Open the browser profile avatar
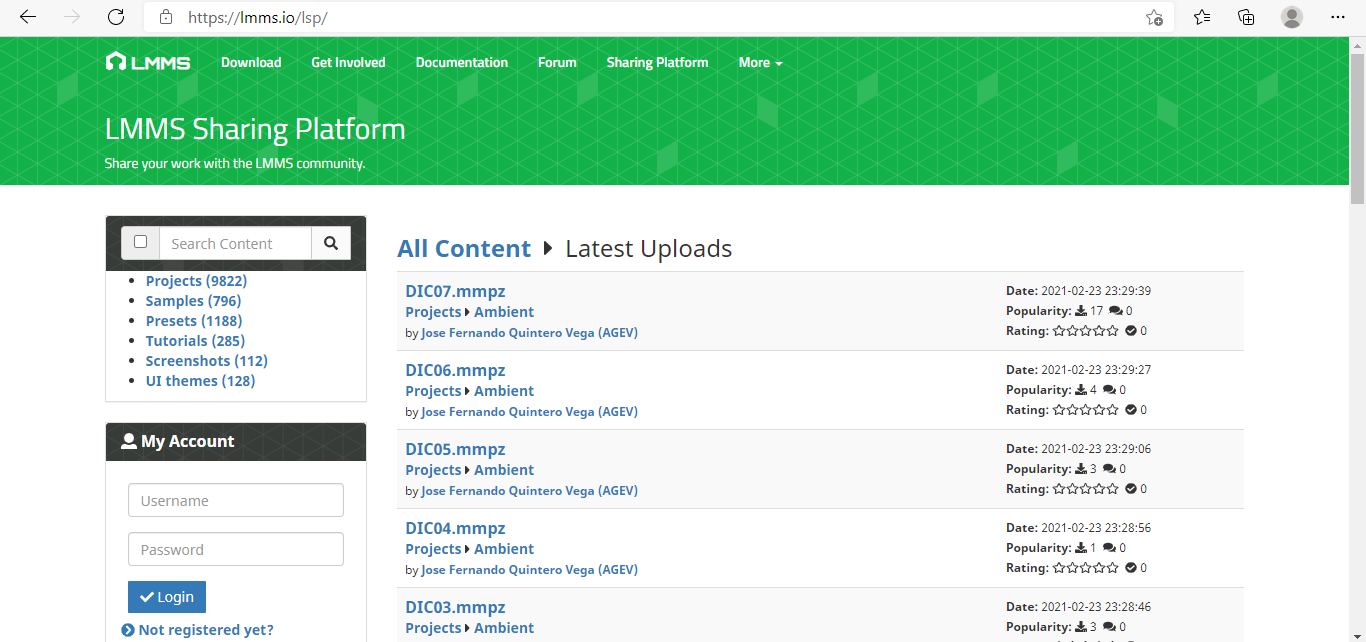 point(1292,17)
